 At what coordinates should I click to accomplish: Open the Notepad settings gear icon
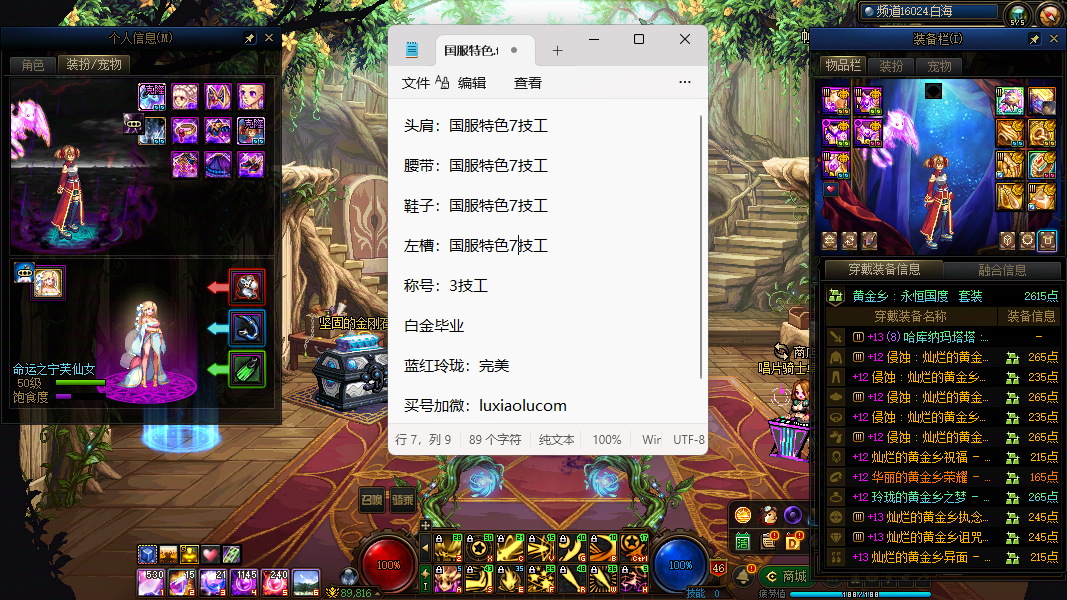click(684, 83)
